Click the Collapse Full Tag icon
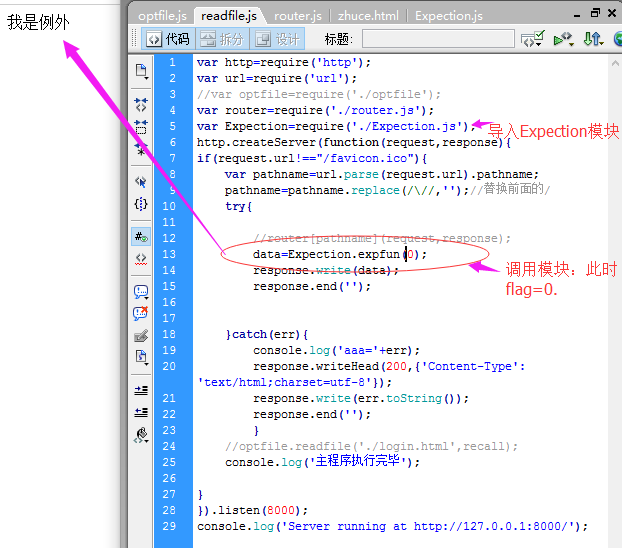 tap(141, 103)
